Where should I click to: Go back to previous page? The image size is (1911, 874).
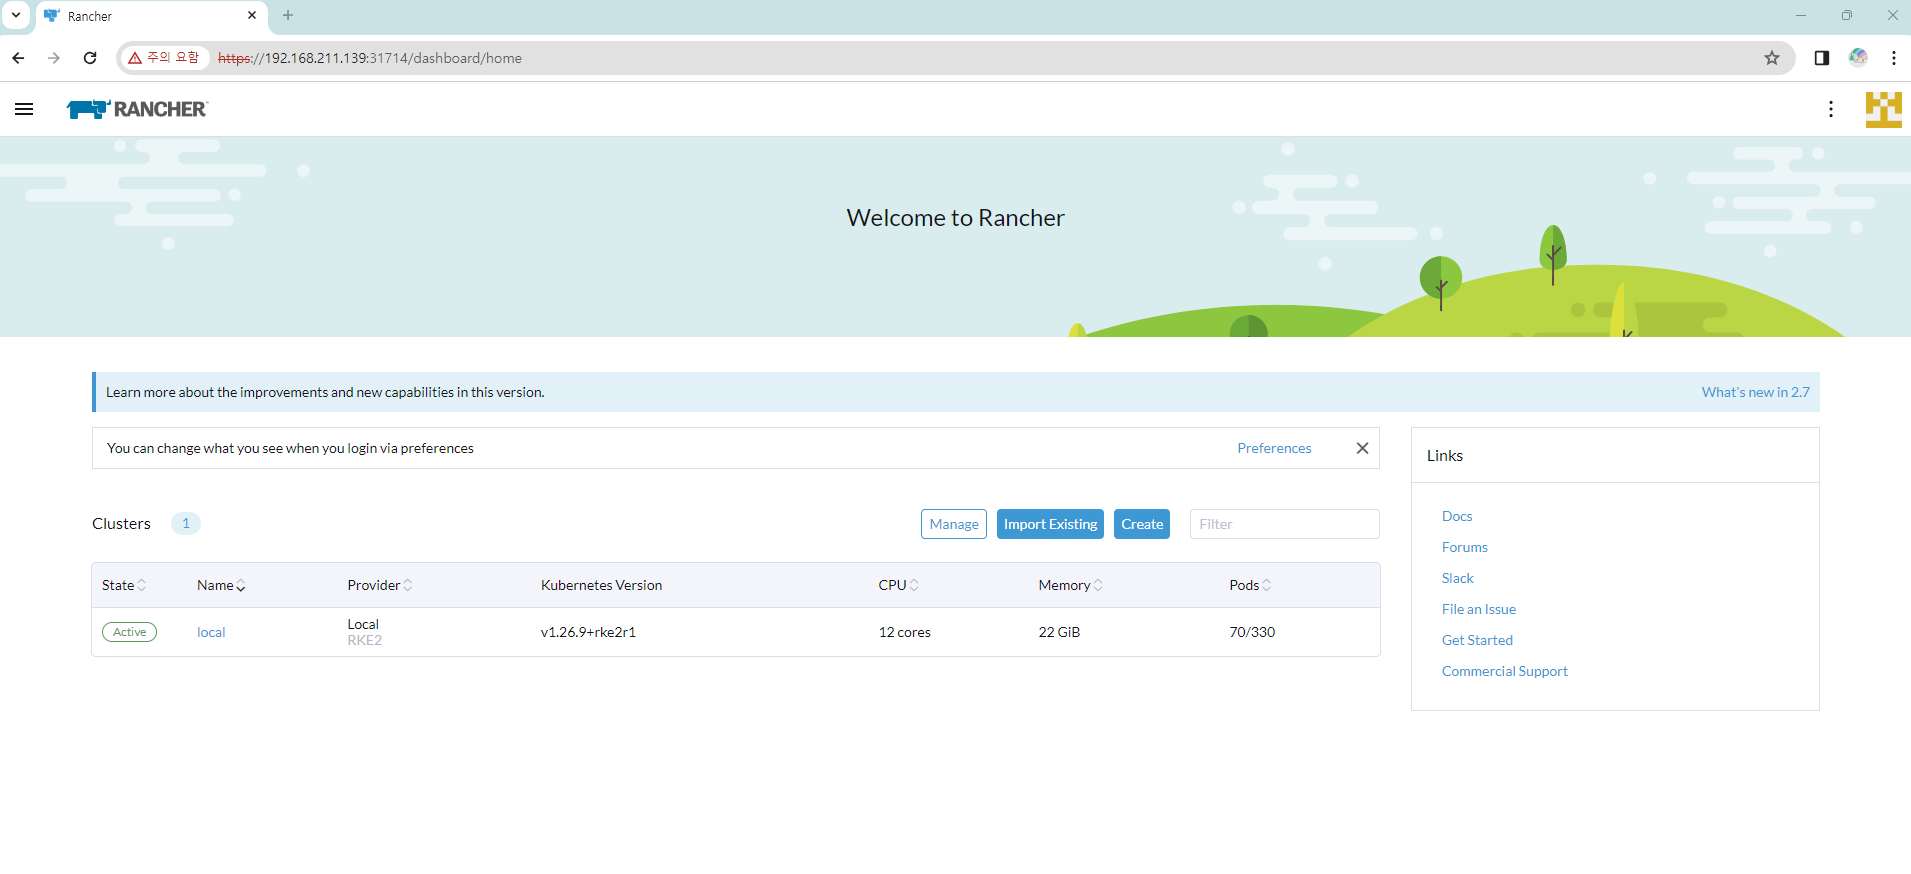(x=18, y=58)
